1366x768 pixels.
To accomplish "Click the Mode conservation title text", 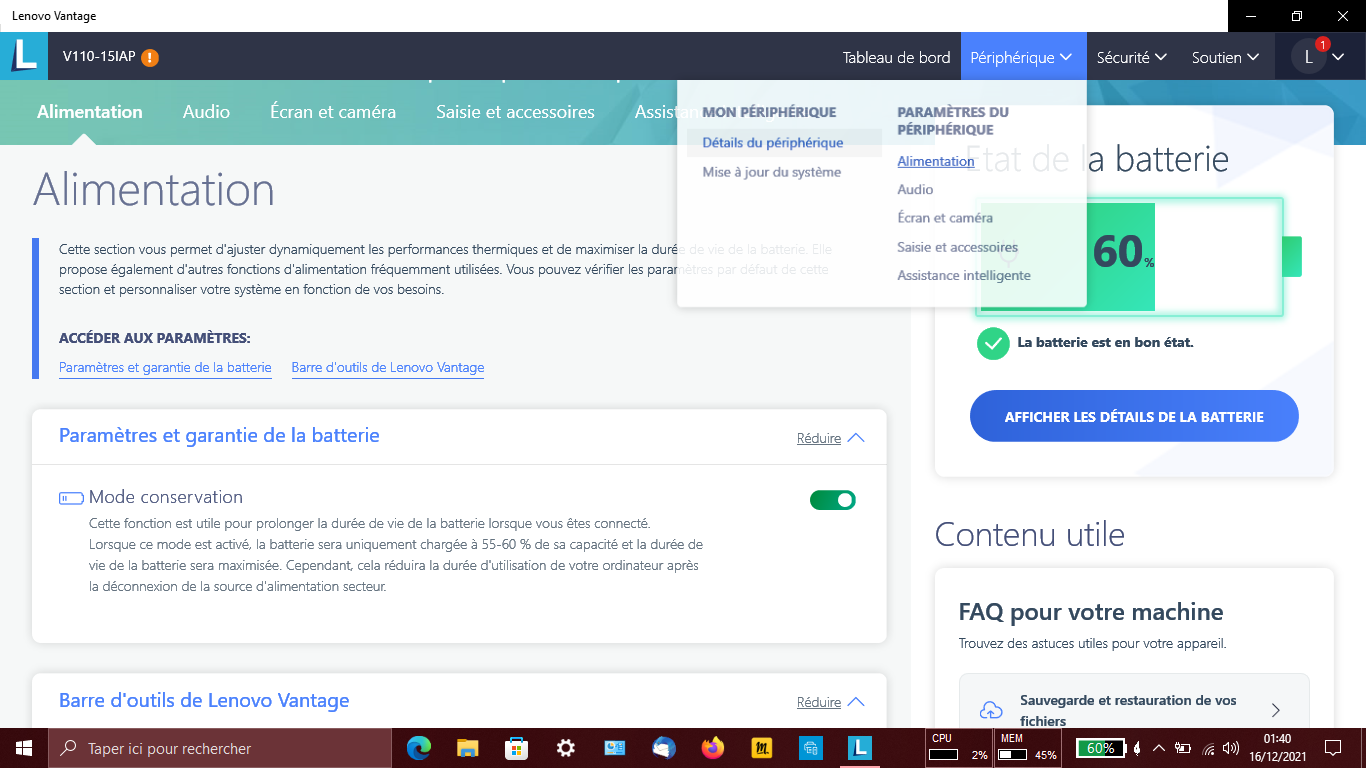I will coord(166,497).
